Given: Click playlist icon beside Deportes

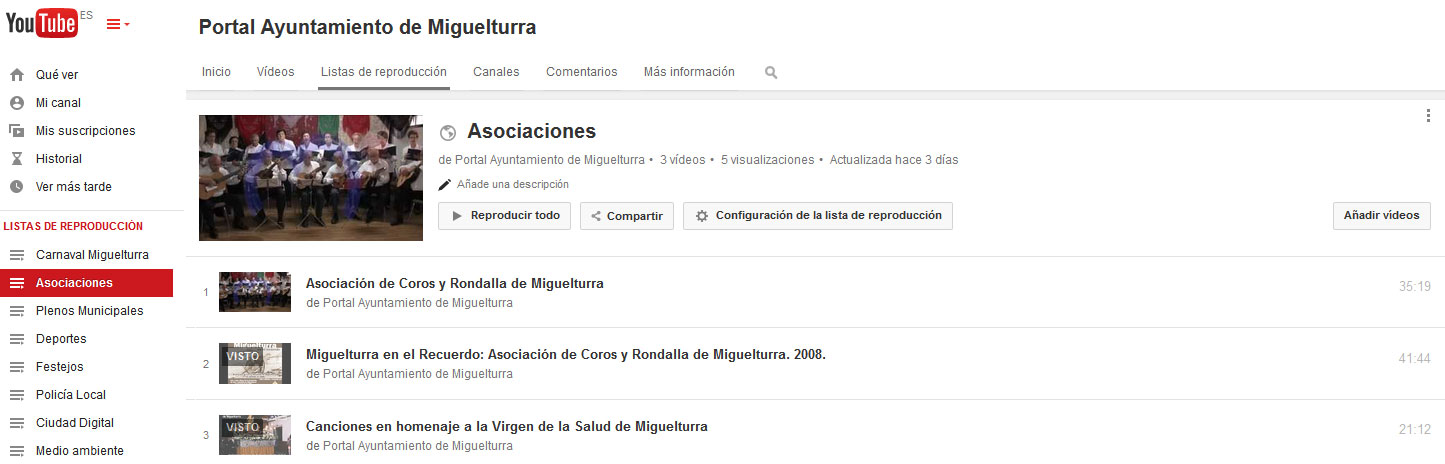Looking at the screenshot, I should 16,339.
